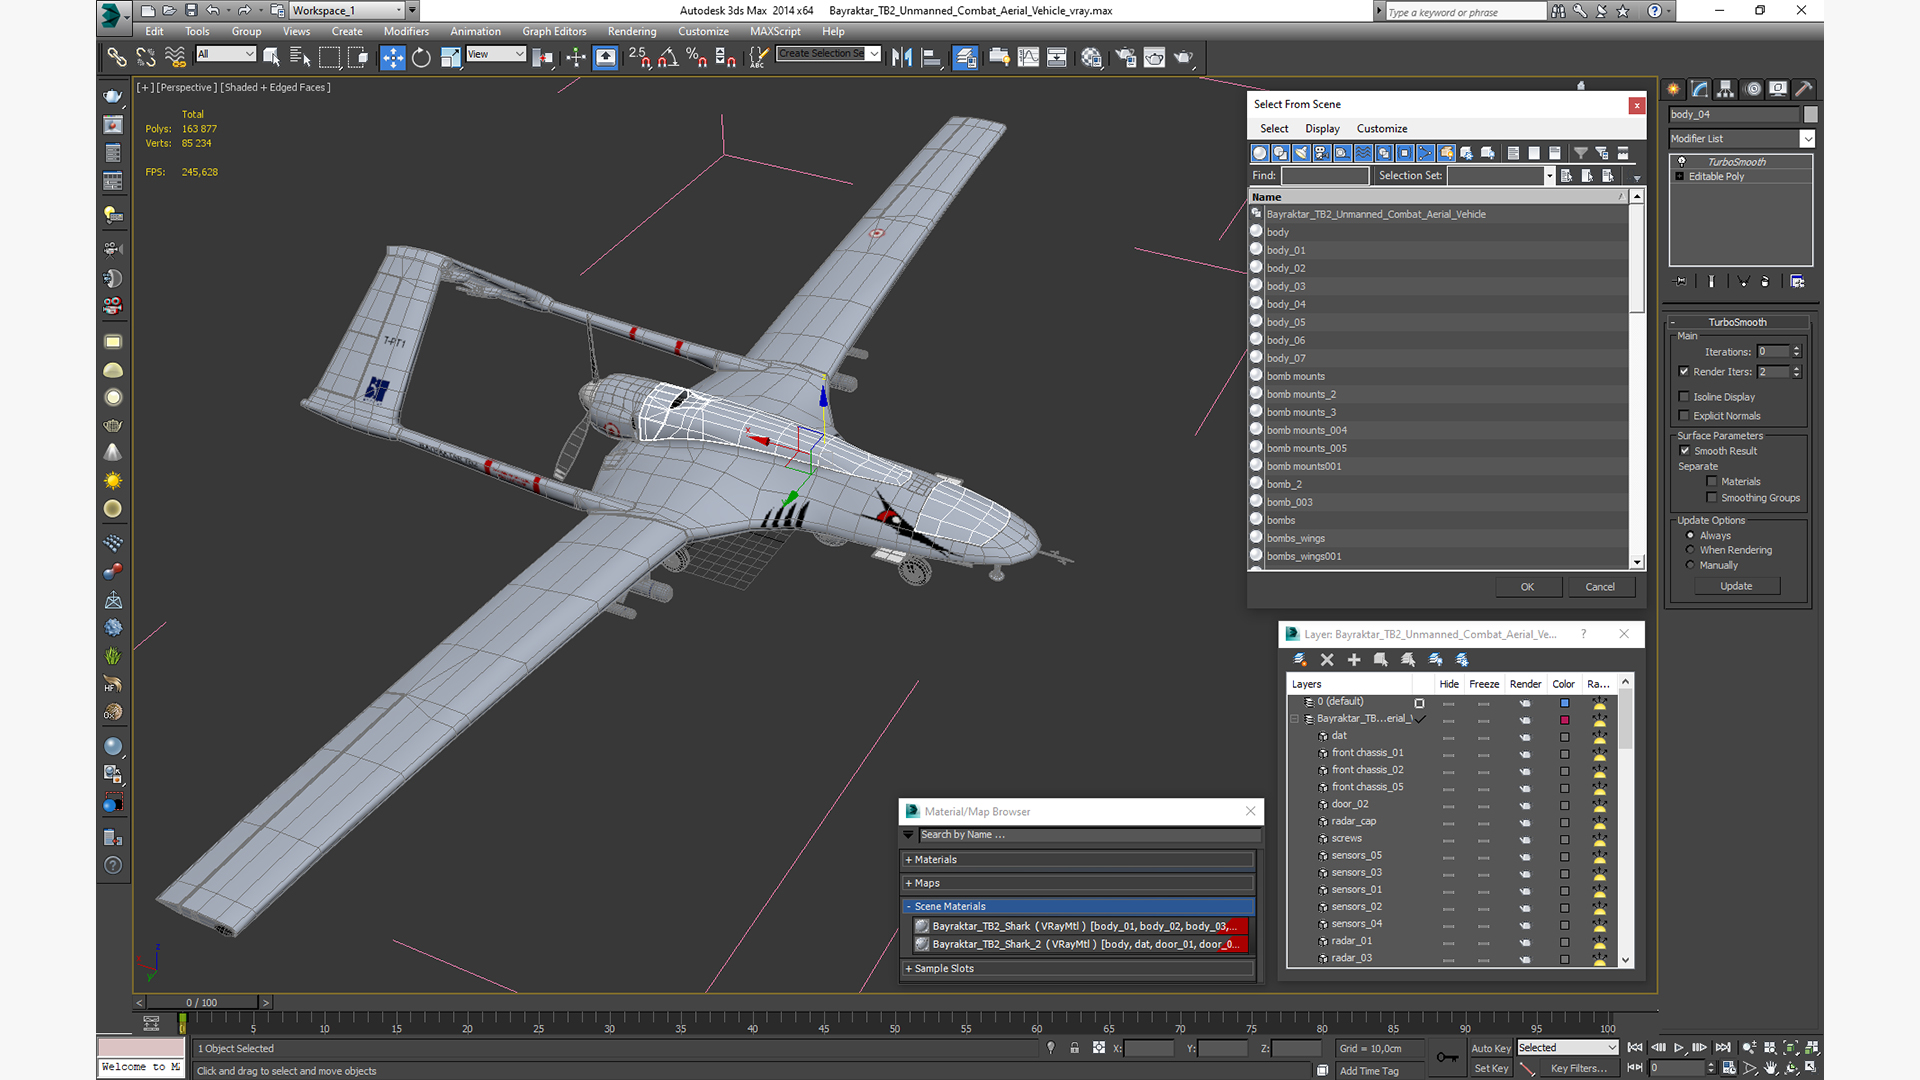Open Create Selection Set dropdown
This screenshot has height=1080, width=1920.
pos(874,54)
